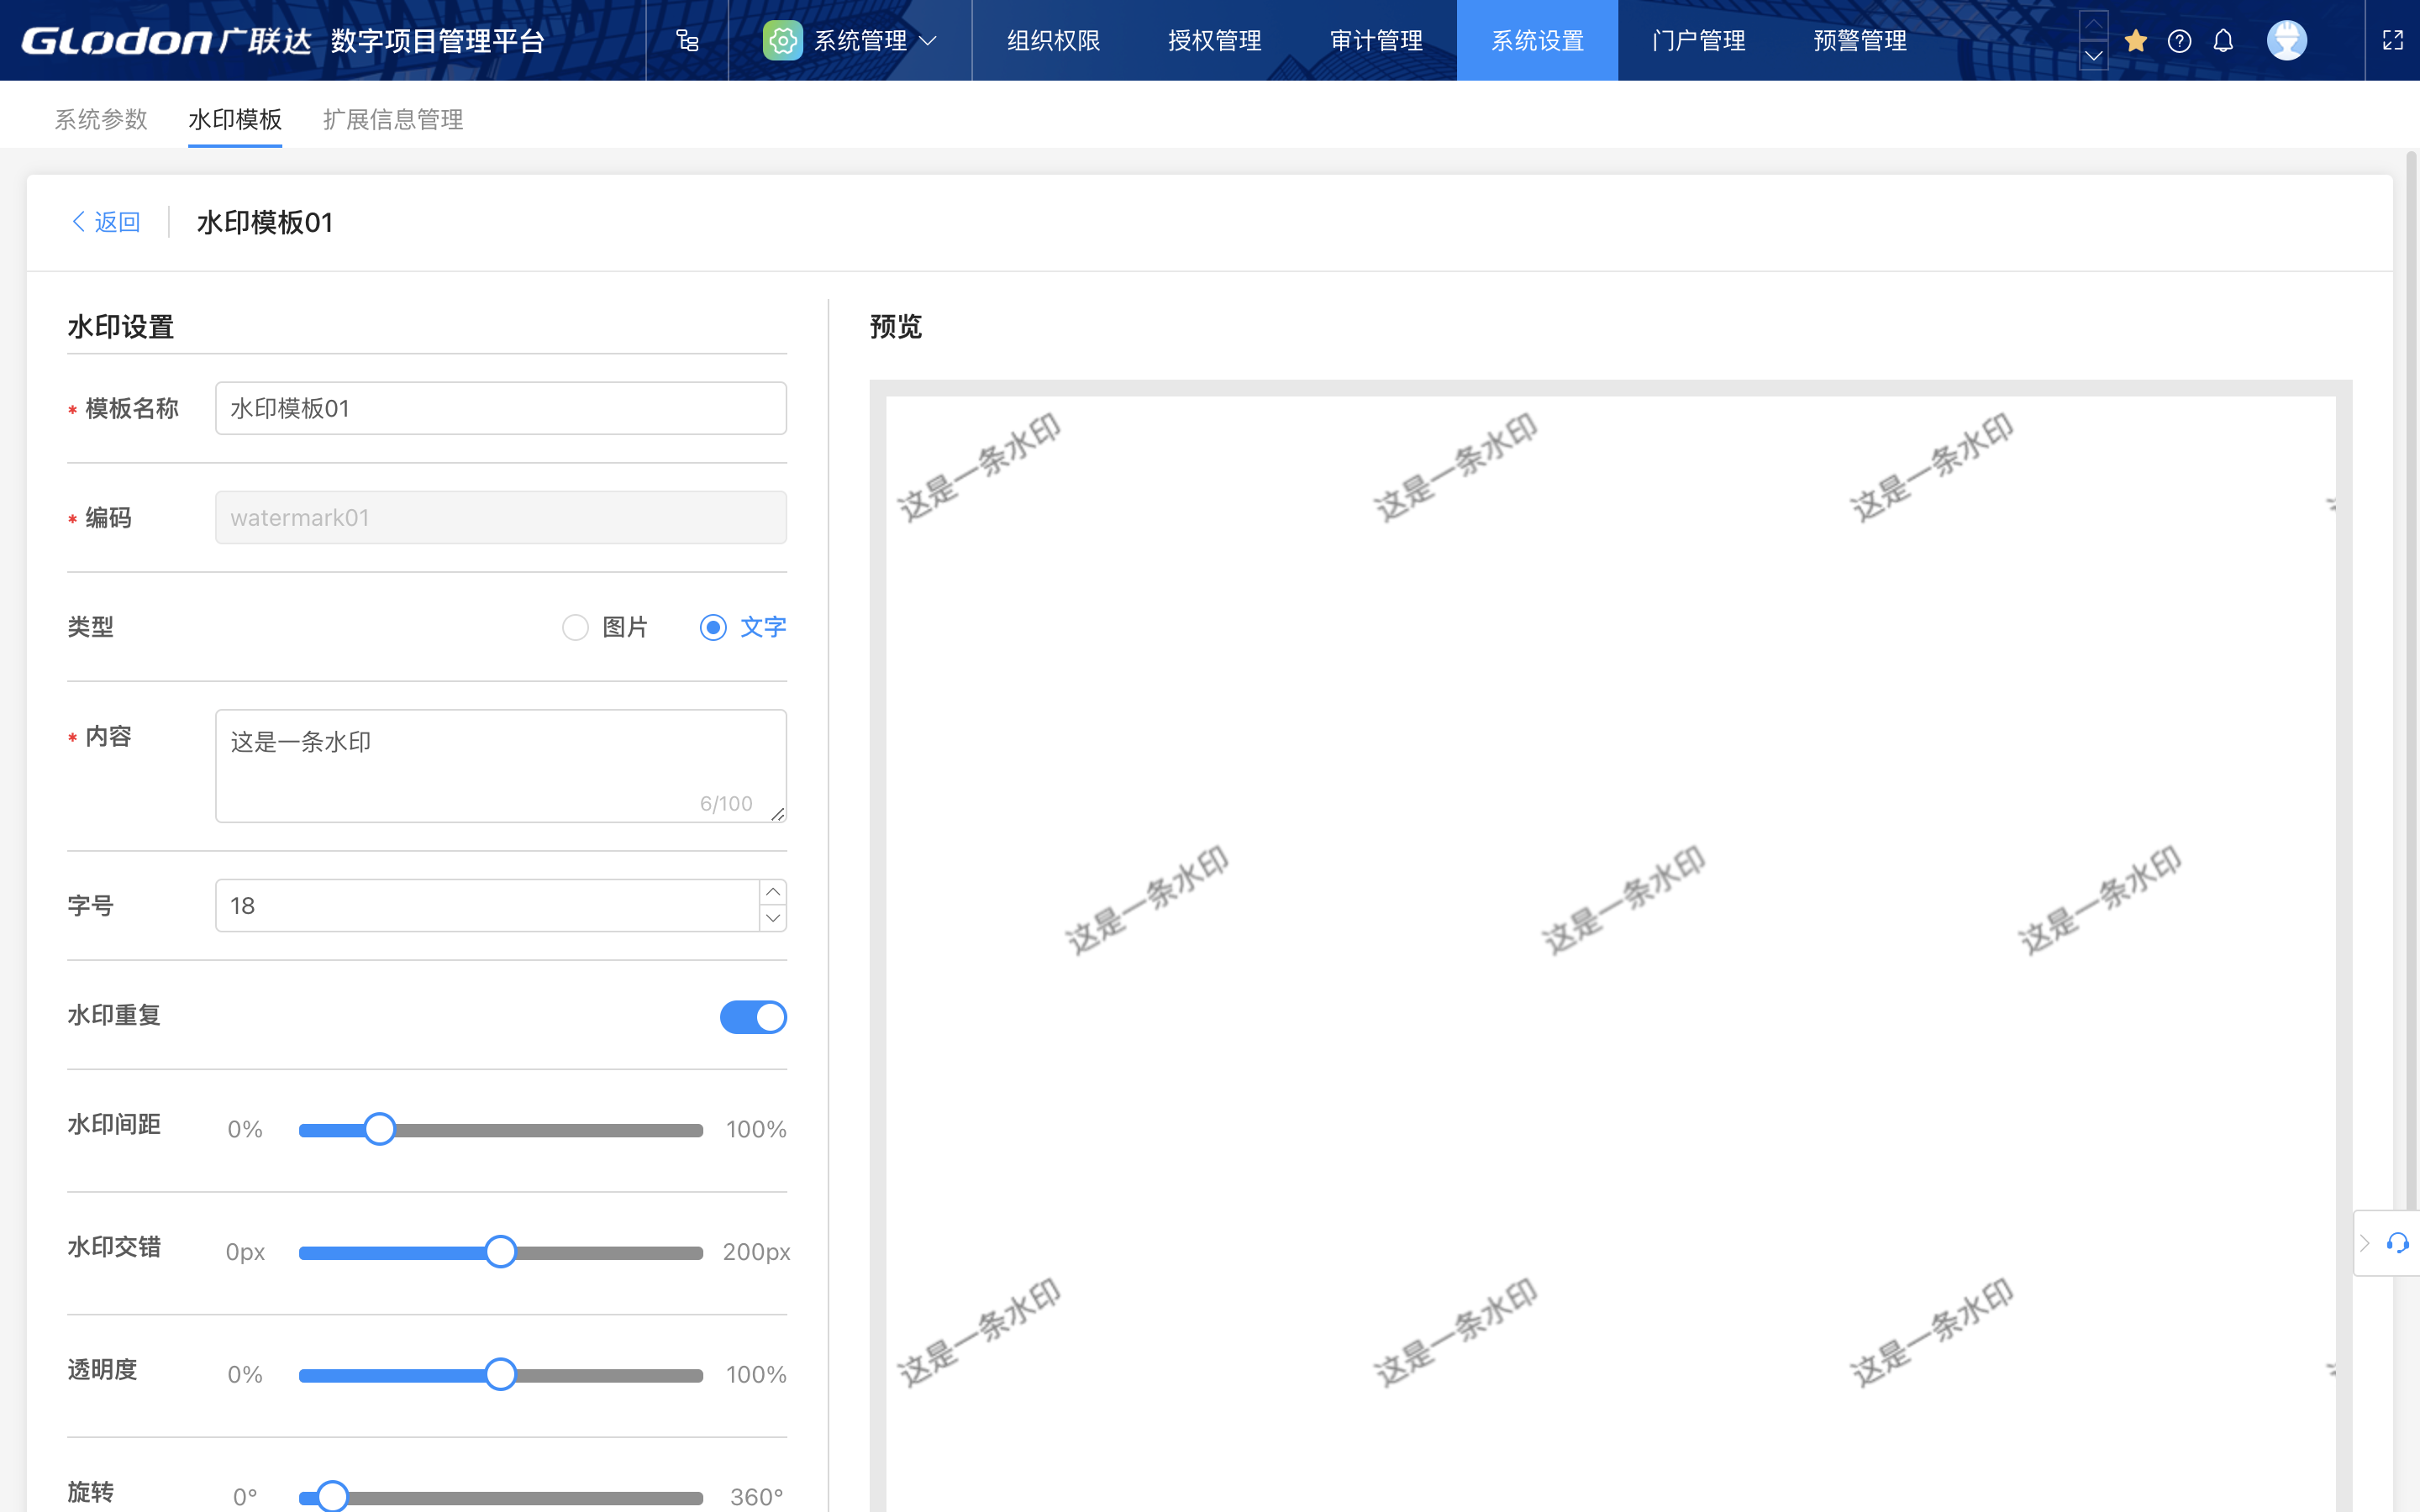This screenshot has width=2420, height=1512.
Task: Open the 组织权限 menu
Action: click(x=1053, y=40)
